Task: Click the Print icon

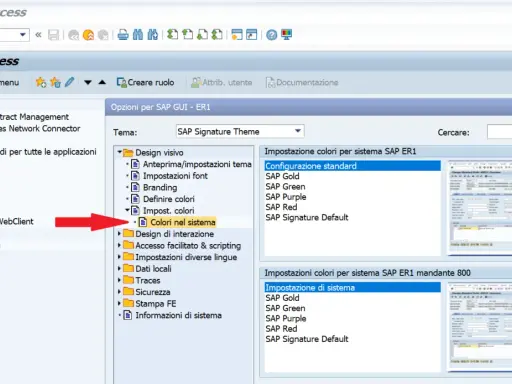Action: point(123,35)
